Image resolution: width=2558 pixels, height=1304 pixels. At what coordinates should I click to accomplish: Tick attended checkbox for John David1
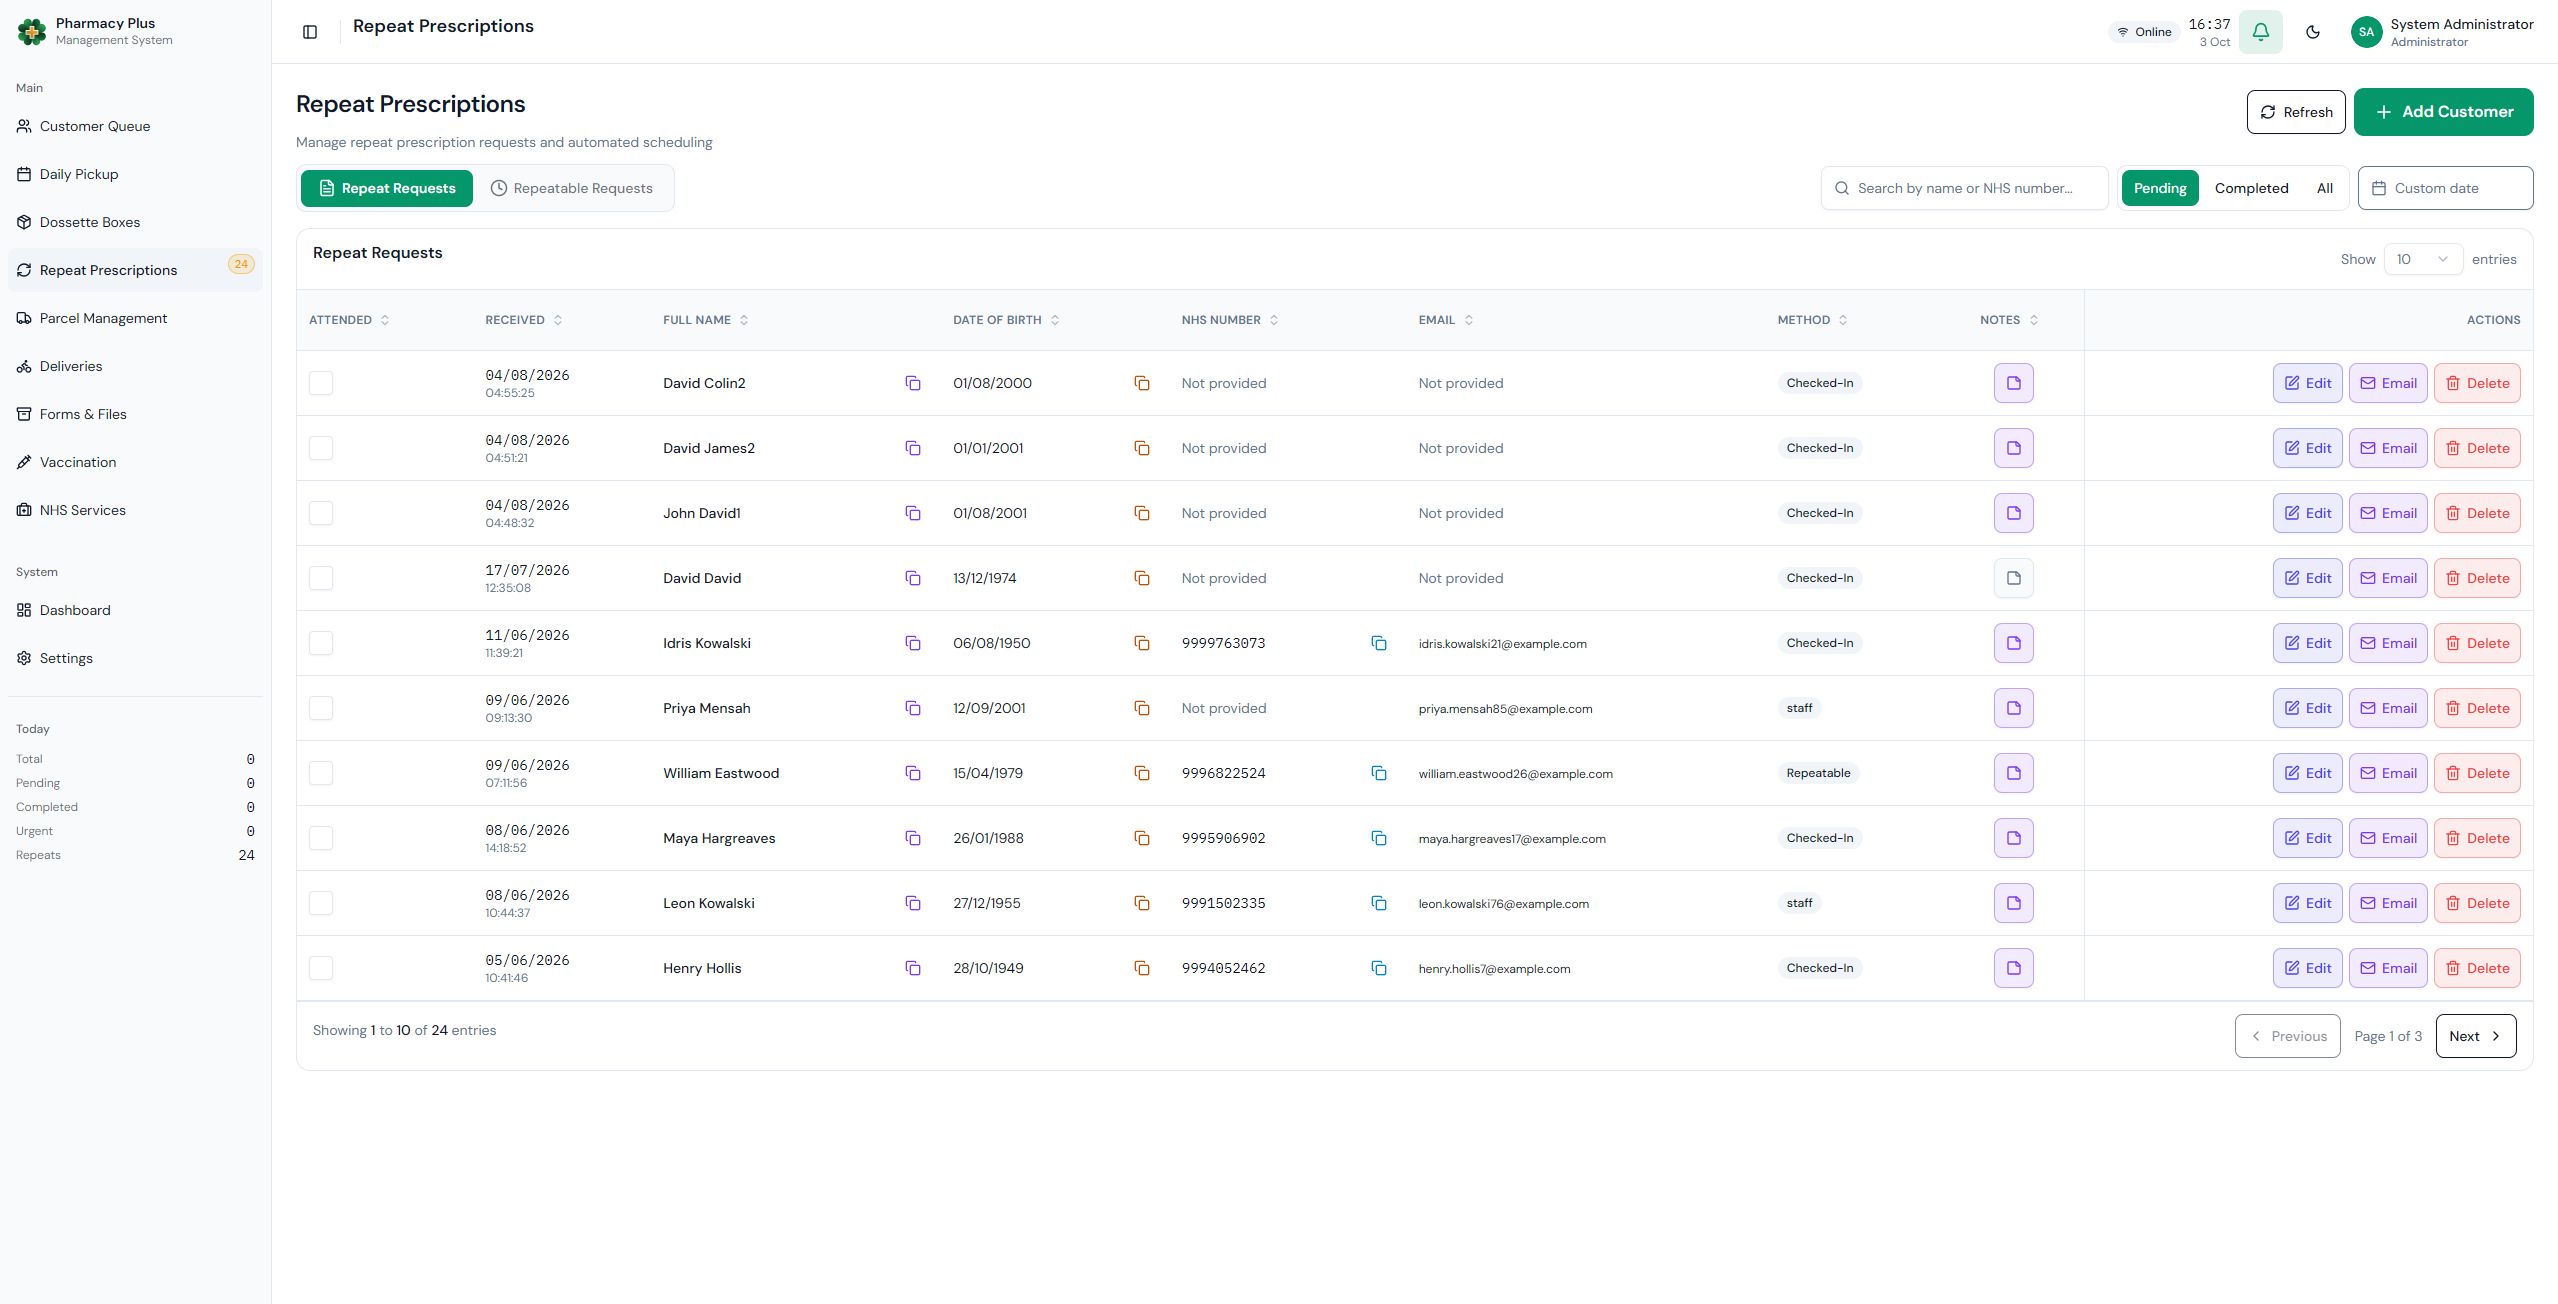click(x=320, y=513)
